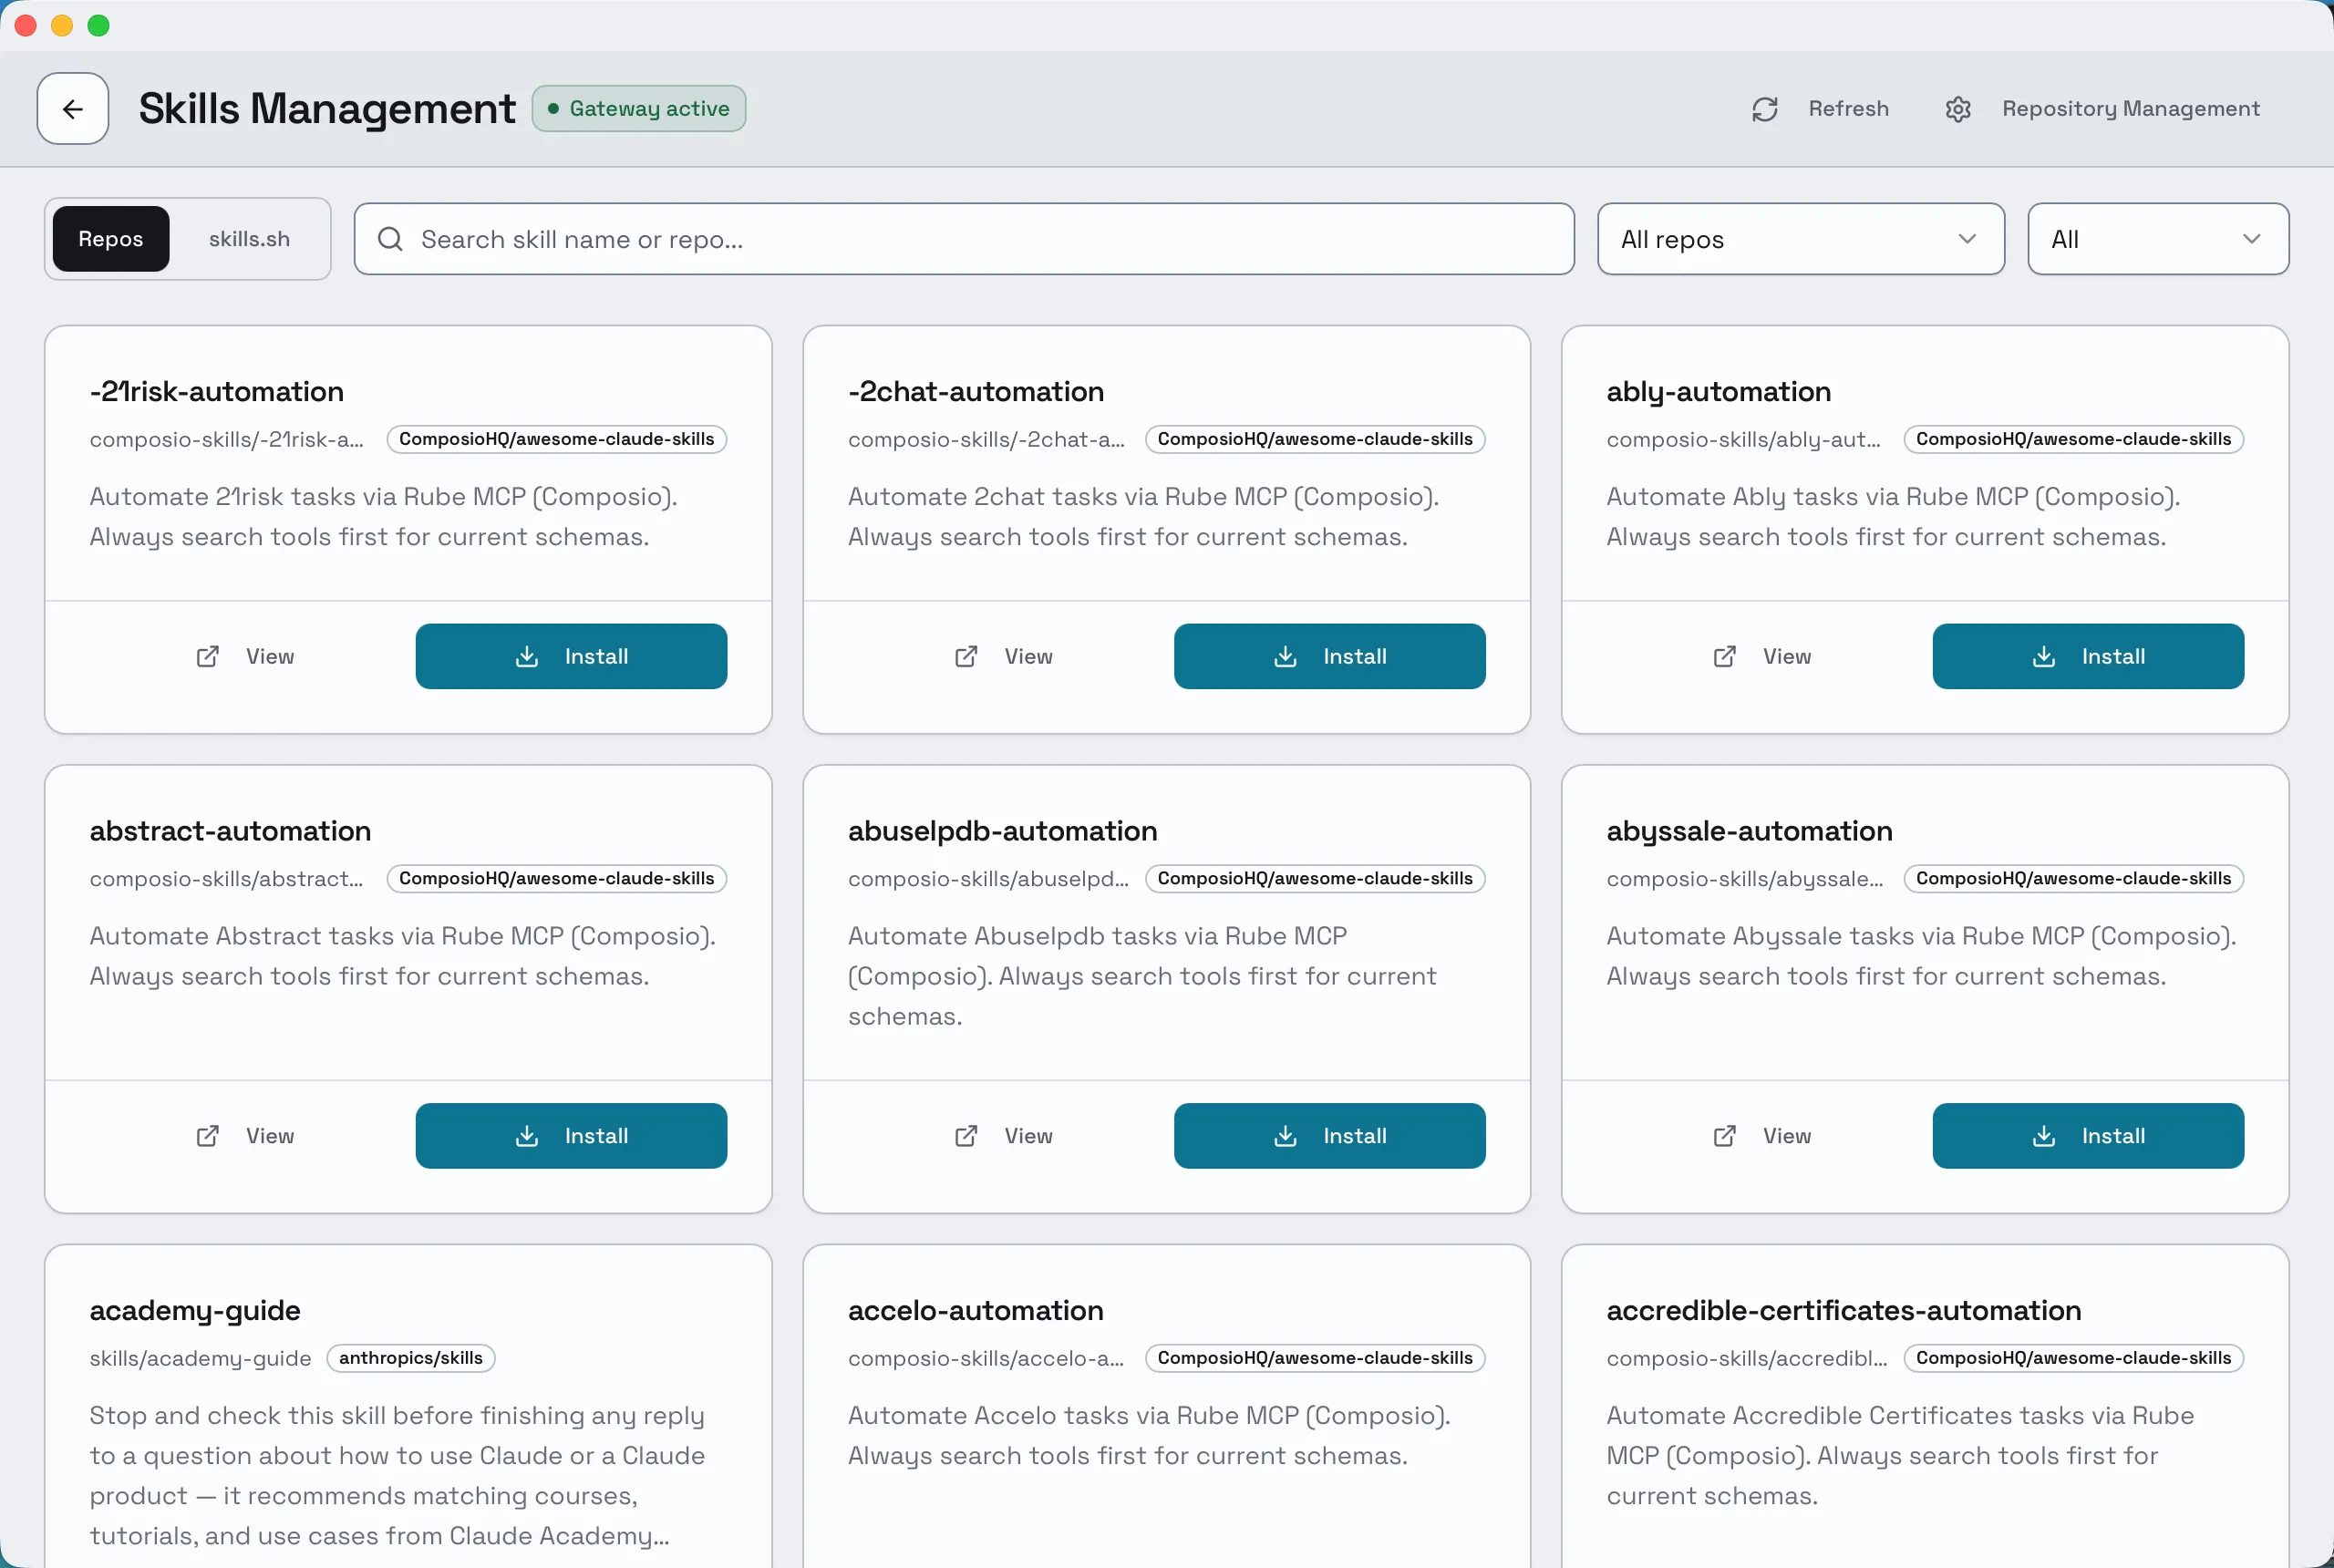Open the All filter dropdown
The height and width of the screenshot is (1568, 2334).
[2158, 239]
